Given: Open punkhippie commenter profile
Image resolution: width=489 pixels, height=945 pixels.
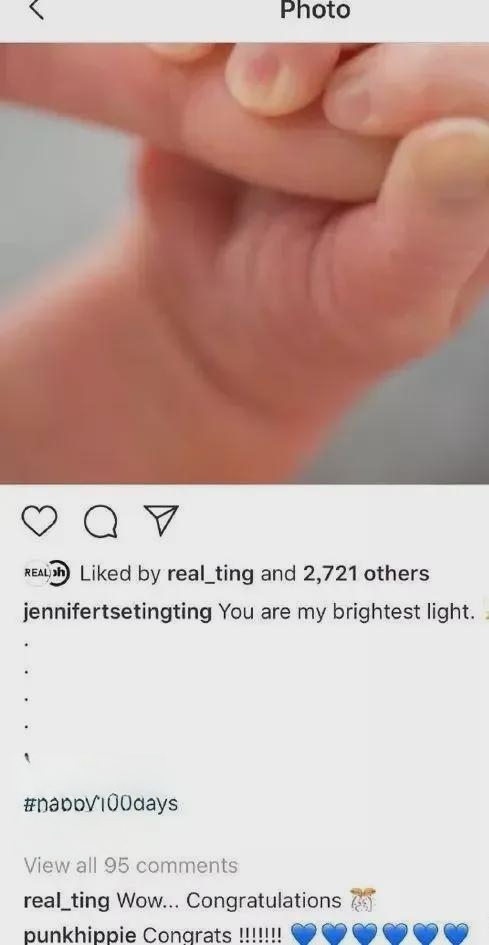Looking at the screenshot, I should coord(79,935).
